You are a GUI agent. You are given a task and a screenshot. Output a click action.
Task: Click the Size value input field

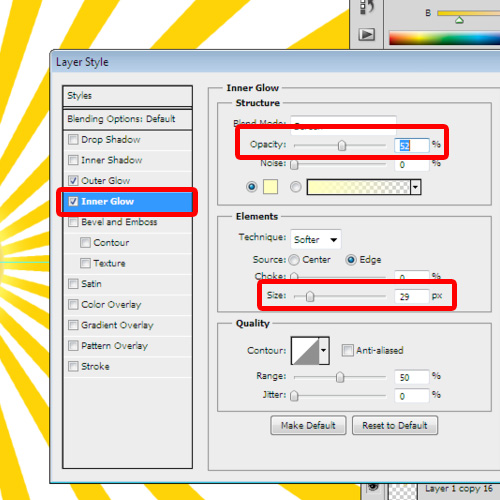click(411, 296)
